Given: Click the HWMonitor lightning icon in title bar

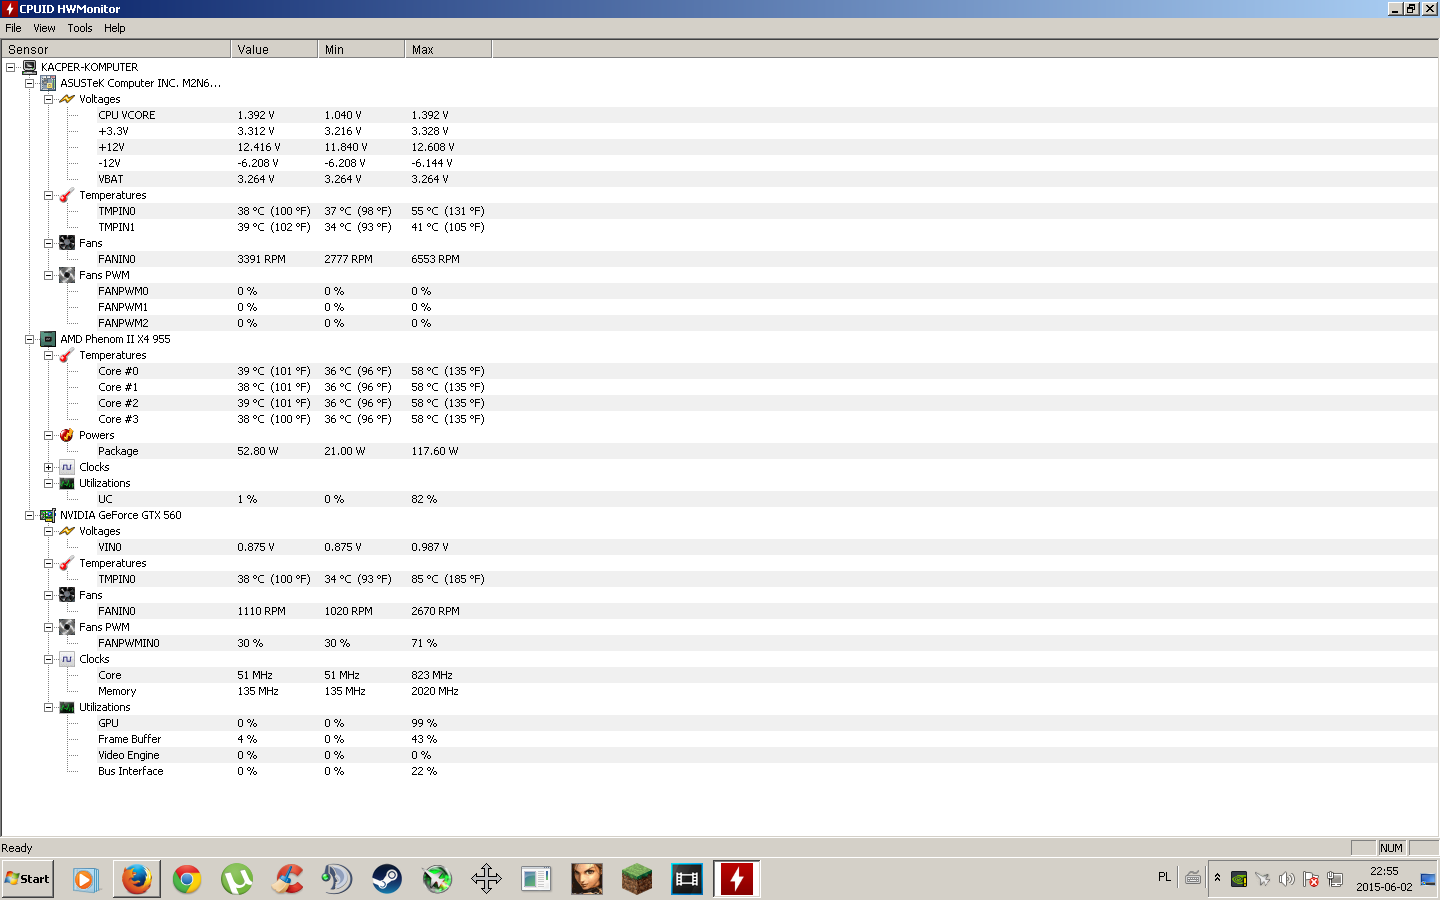Looking at the screenshot, I should (x=10, y=9).
